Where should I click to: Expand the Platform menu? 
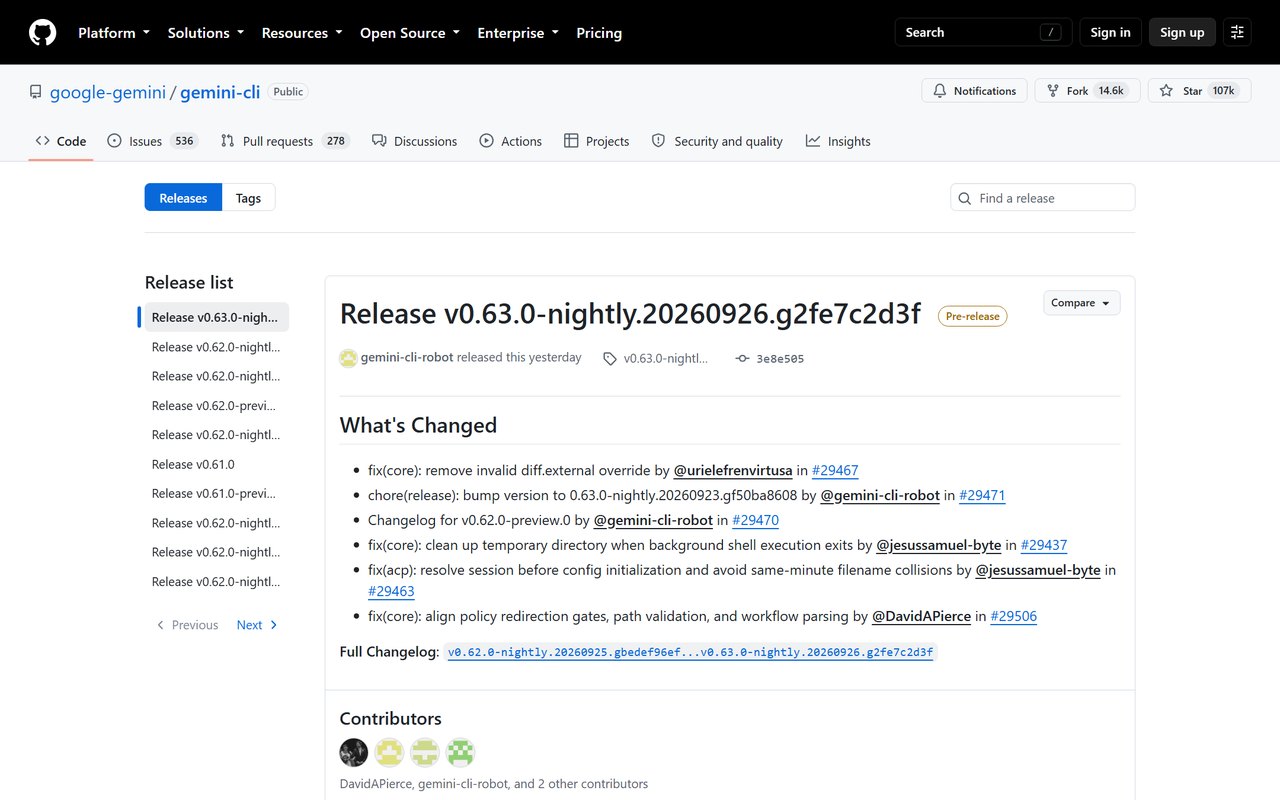(114, 33)
